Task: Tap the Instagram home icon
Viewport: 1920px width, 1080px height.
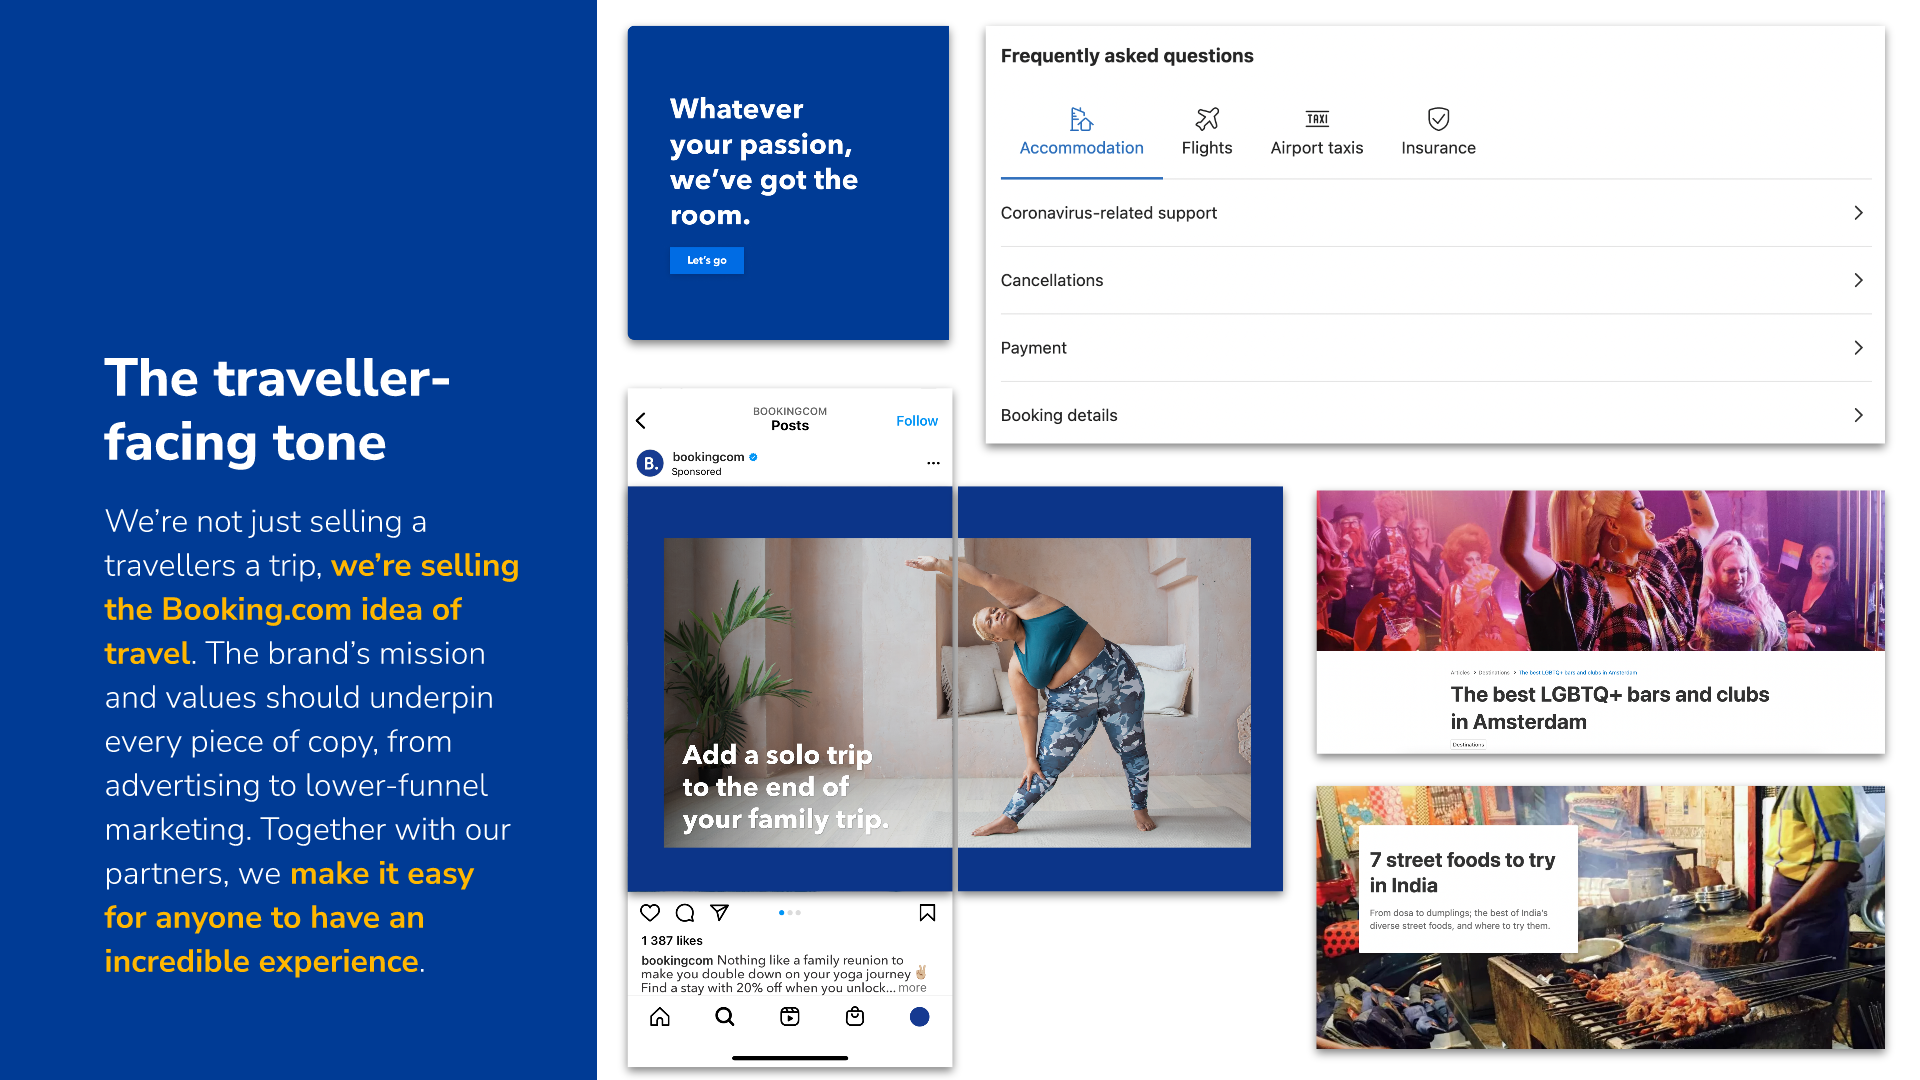Action: (660, 1017)
